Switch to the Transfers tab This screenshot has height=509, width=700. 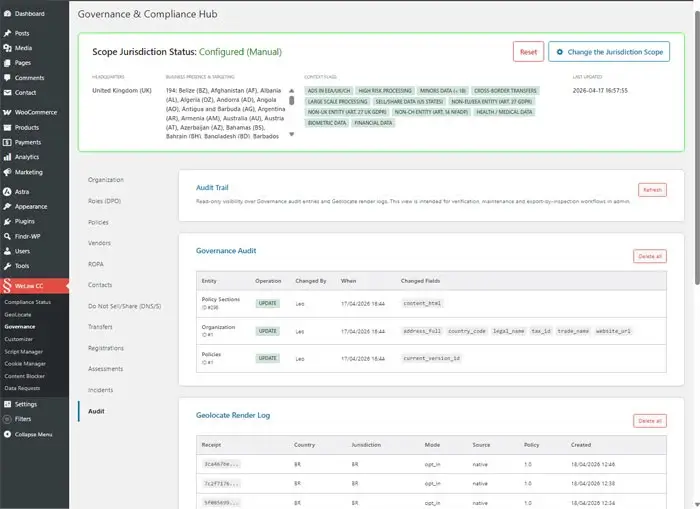(x=100, y=327)
